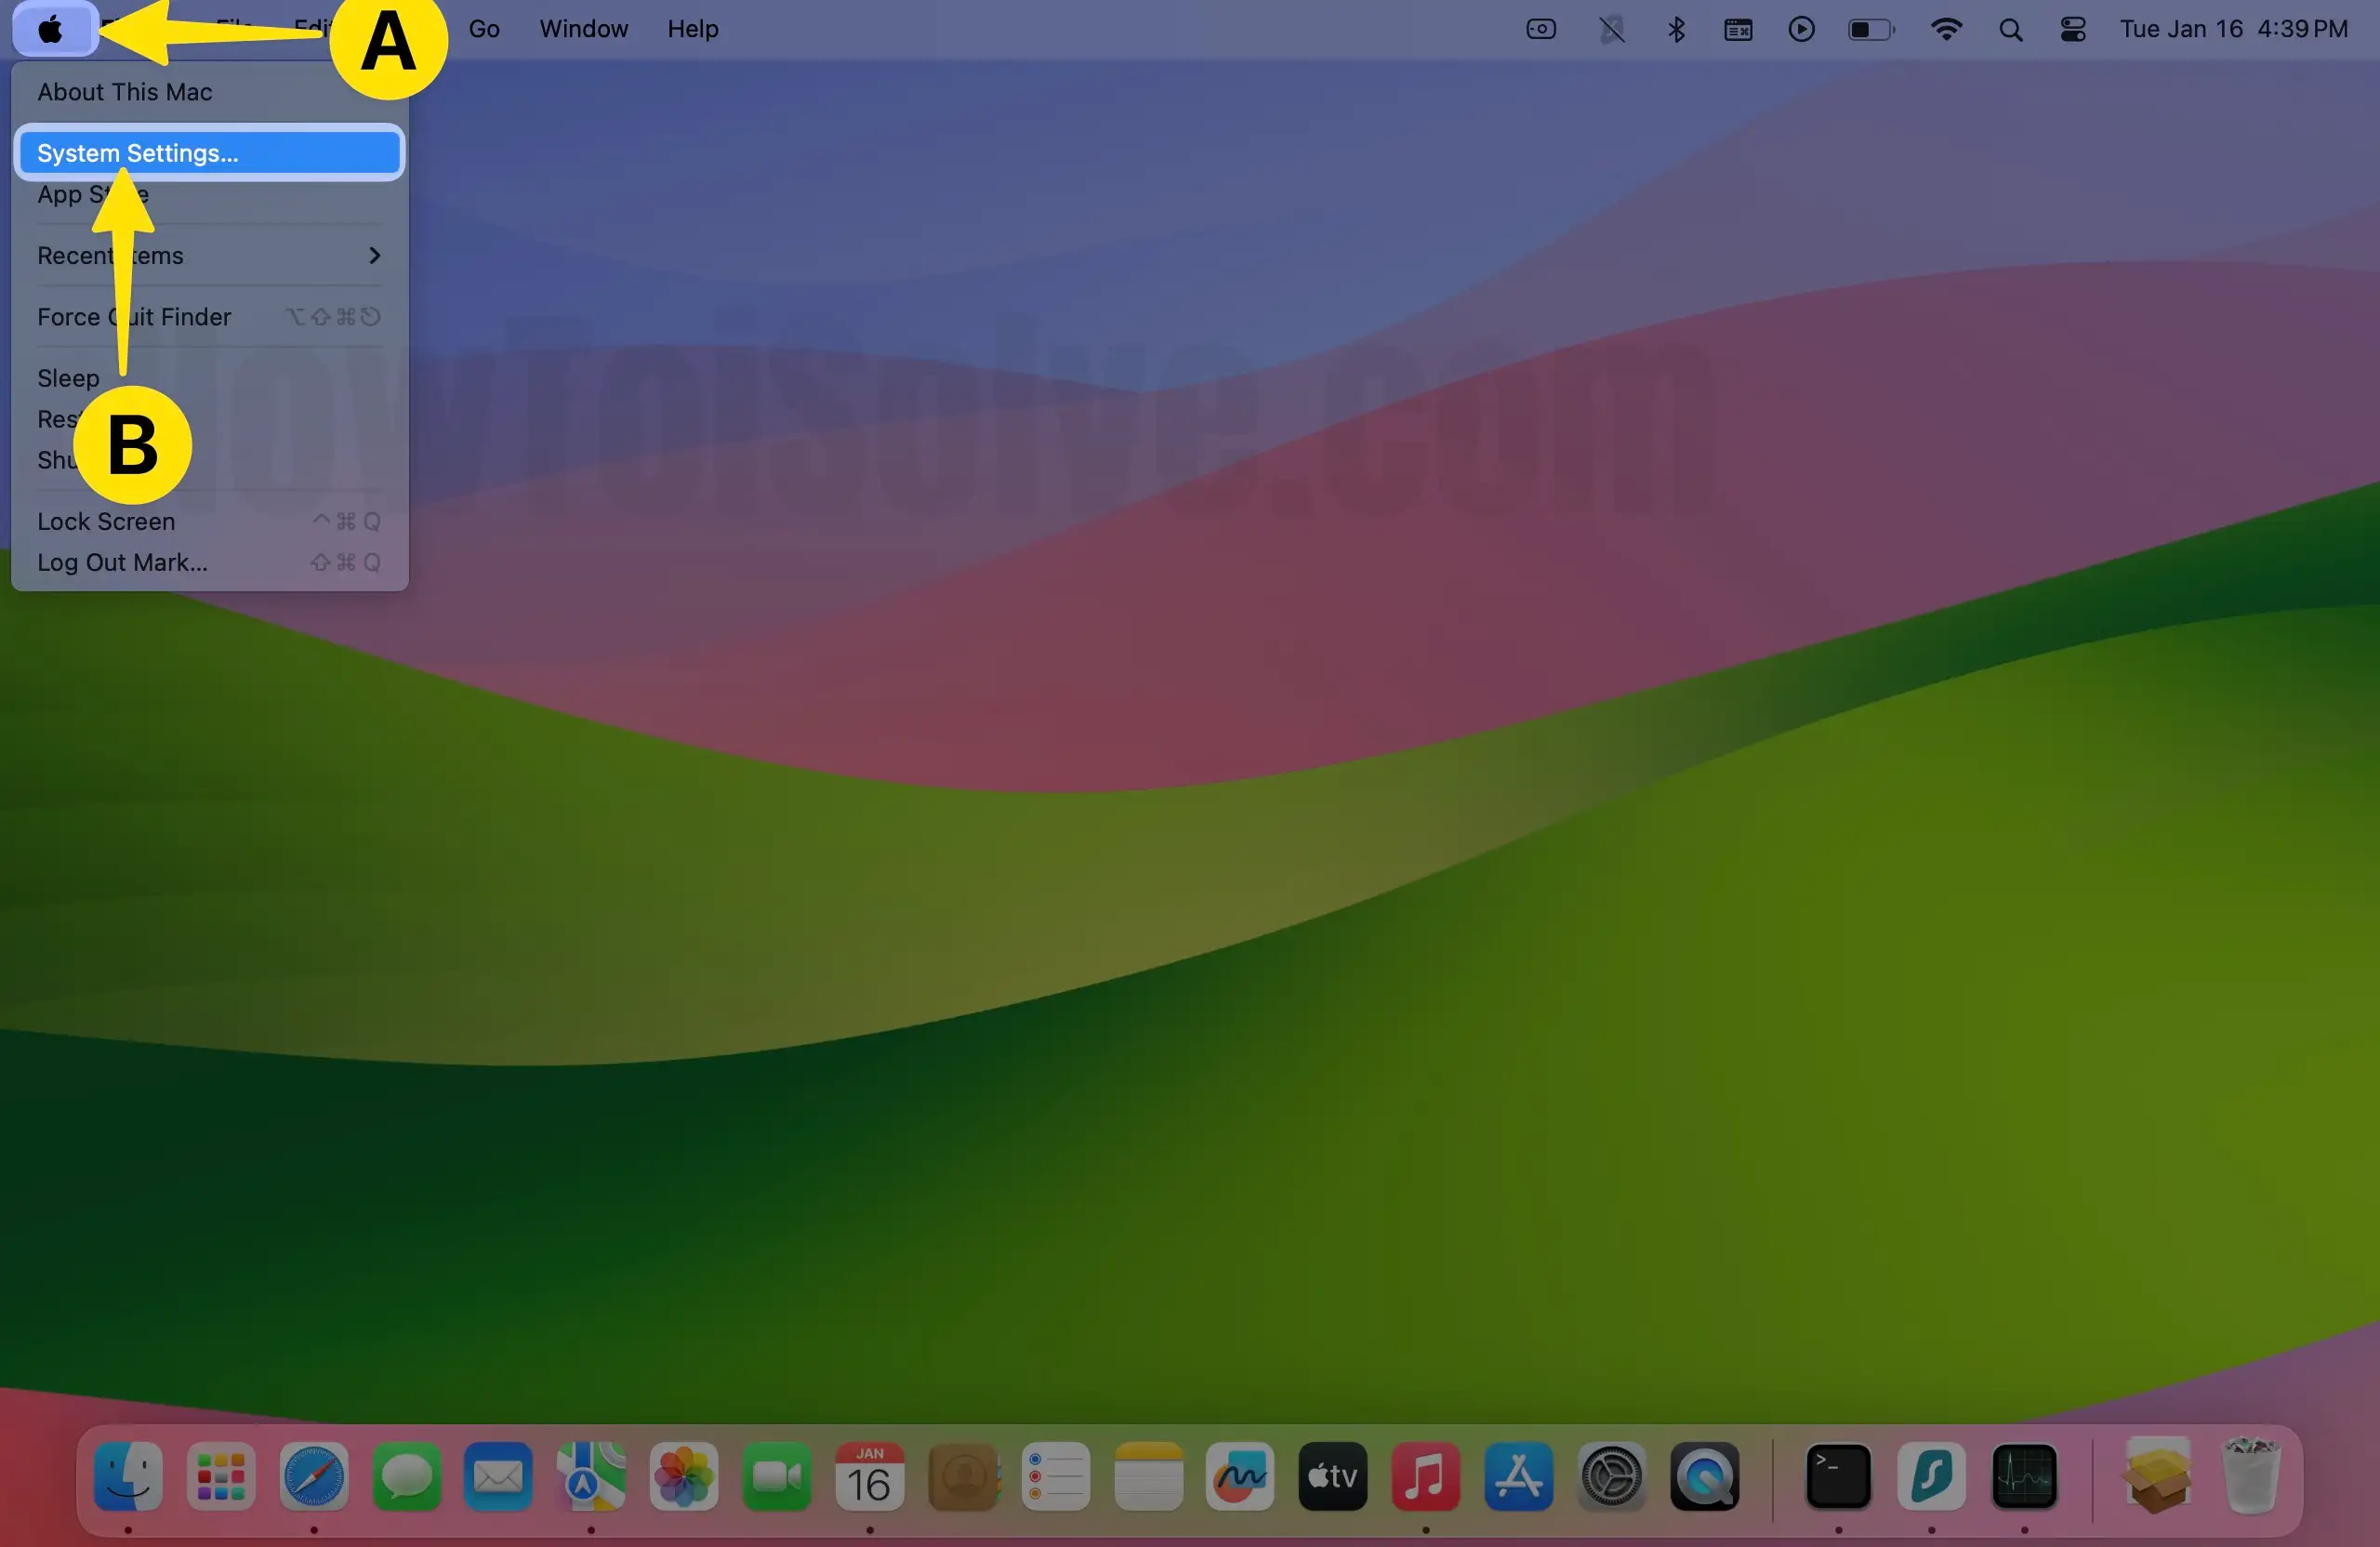Open the Window menu
The height and width of the screenshot is (1547, 2380).
[x=583, y=29]
